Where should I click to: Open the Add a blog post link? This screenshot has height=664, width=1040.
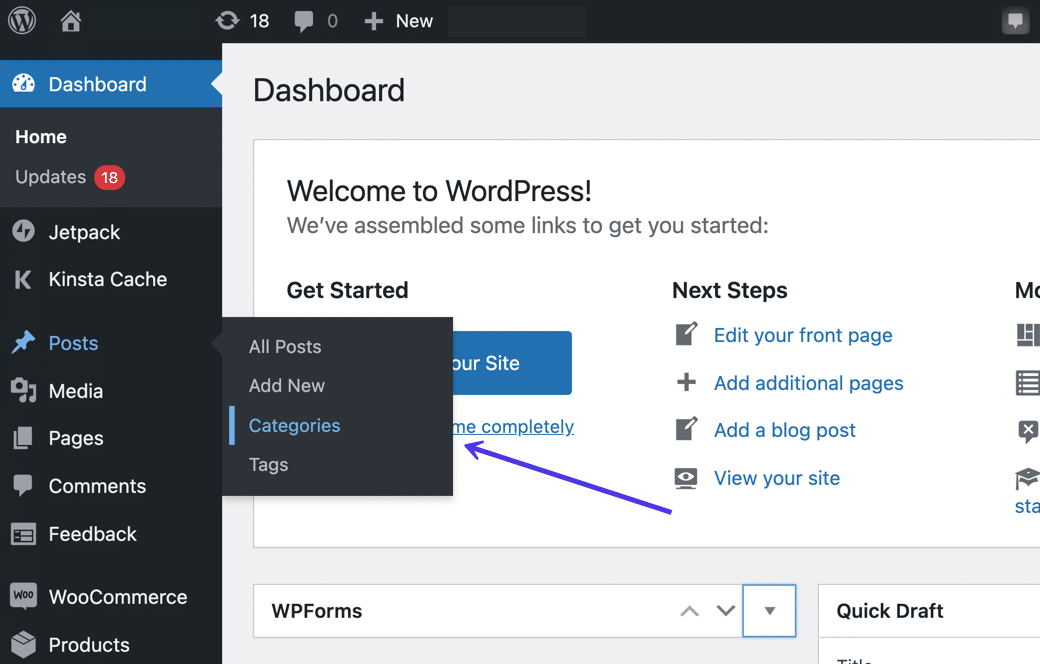point(784,430)
